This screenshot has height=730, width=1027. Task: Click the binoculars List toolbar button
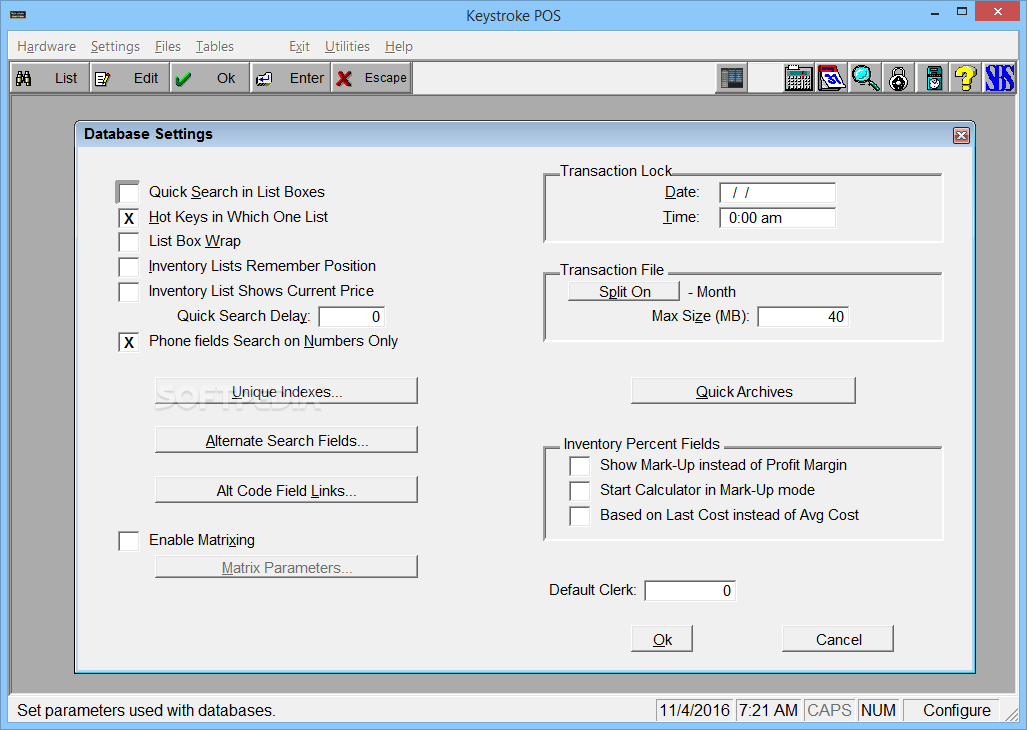pos(49,78)
